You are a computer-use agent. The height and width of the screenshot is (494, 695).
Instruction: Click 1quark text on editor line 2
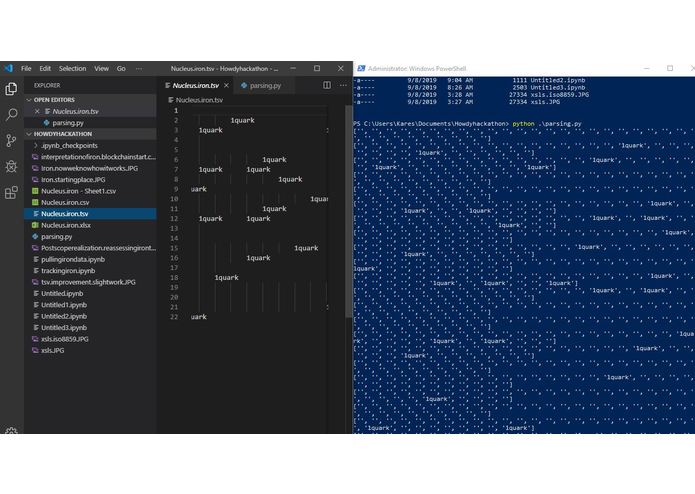(x=242, y=120)
